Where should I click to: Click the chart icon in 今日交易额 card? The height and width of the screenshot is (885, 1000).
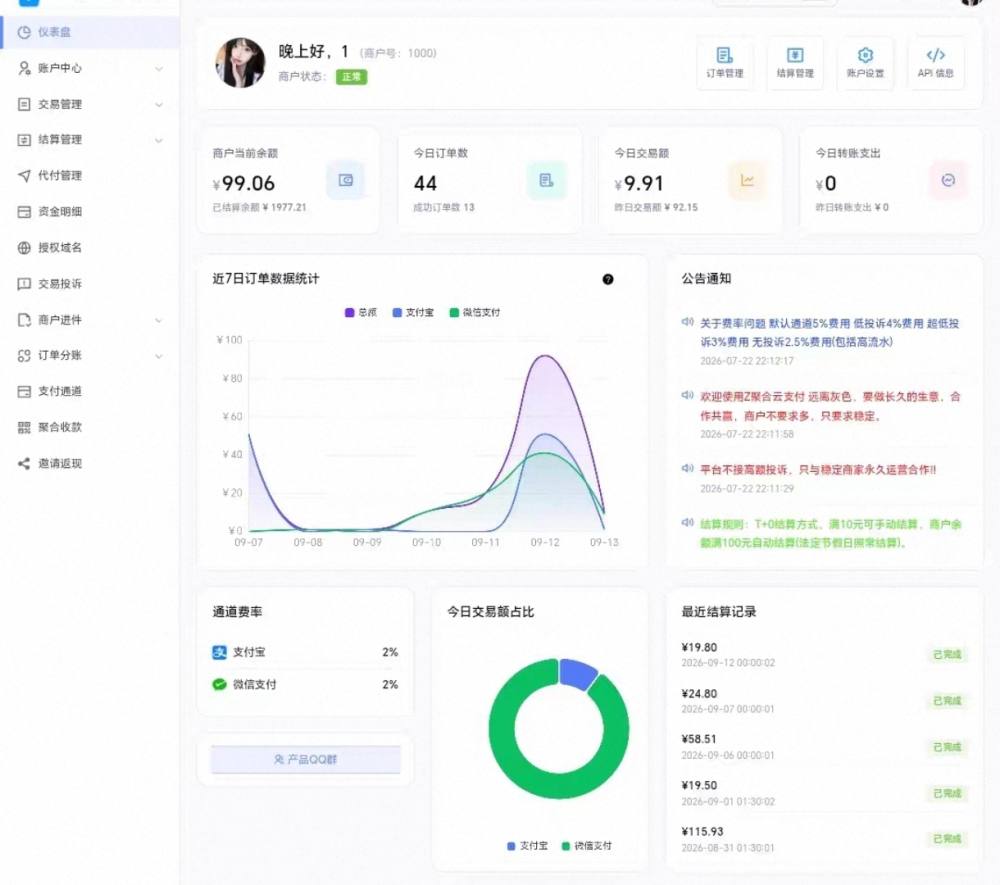747,180
